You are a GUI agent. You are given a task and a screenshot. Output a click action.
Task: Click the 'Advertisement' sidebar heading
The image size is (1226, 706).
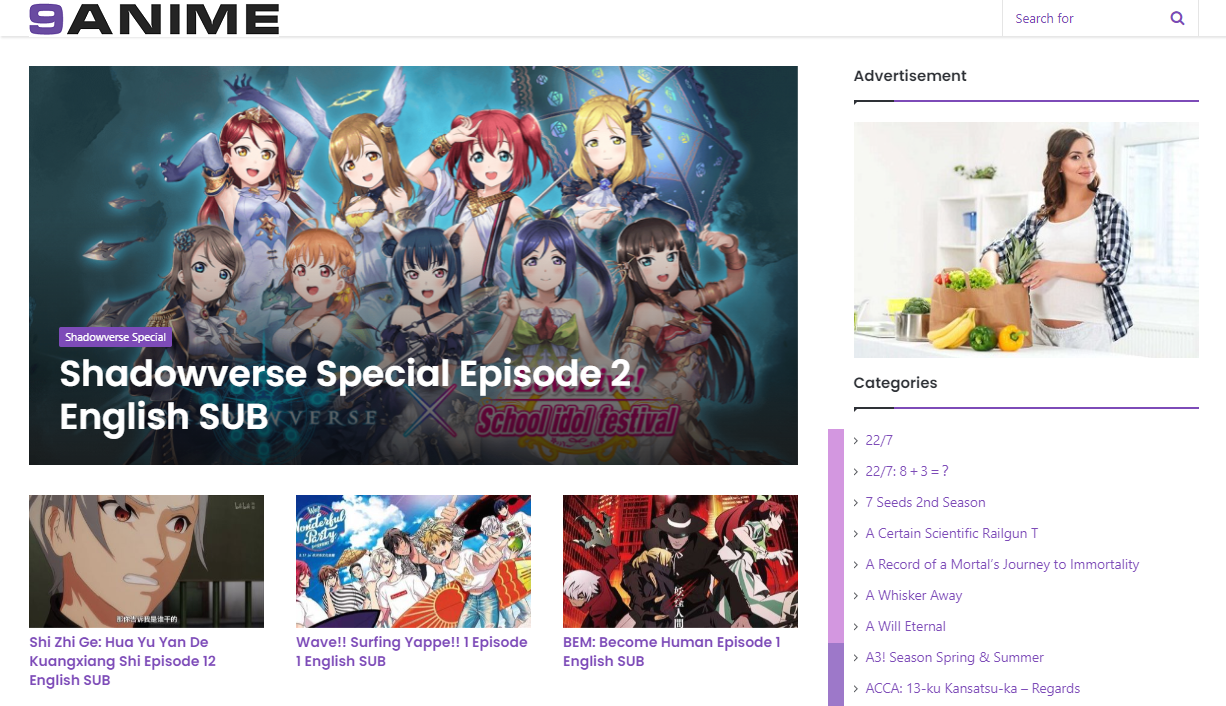(x=910, y=76)
